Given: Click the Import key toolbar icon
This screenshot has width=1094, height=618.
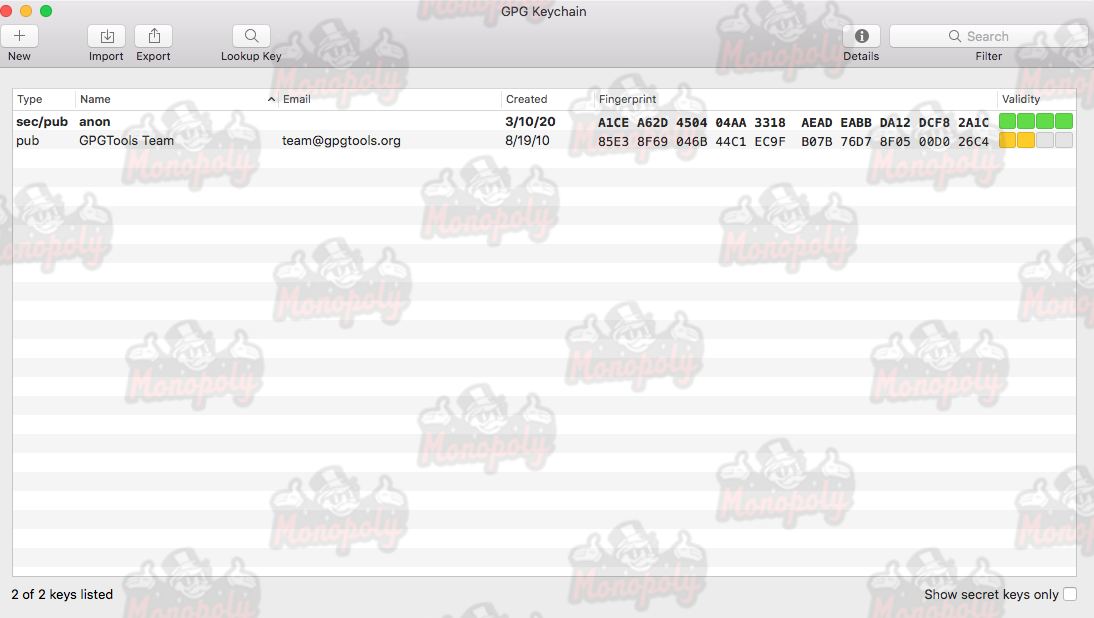Looking at the screenshot, I should (106, 36).
